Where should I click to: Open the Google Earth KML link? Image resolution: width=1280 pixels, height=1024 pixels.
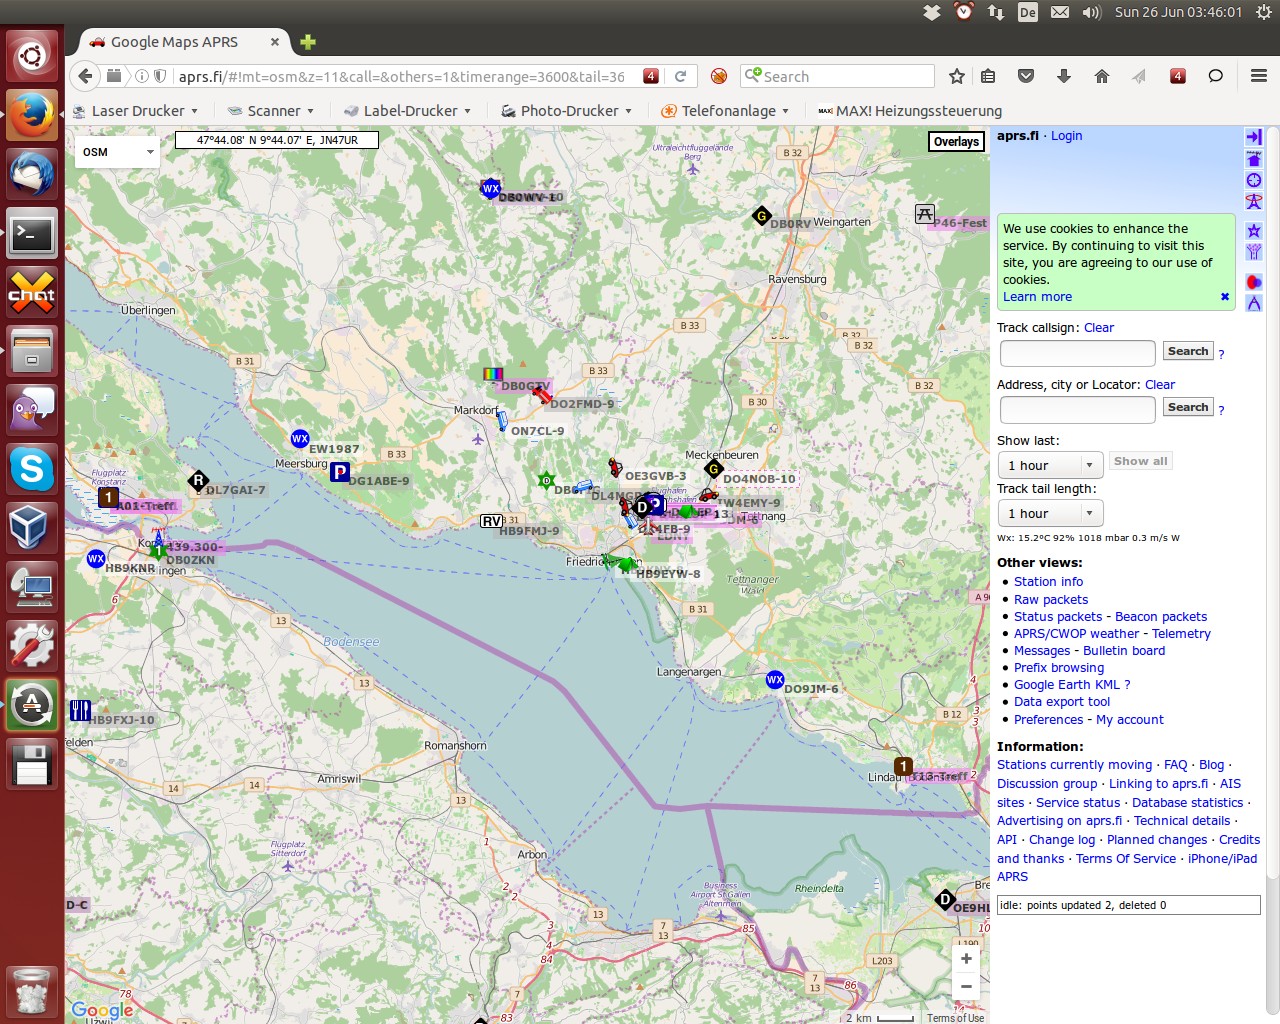1067,685
